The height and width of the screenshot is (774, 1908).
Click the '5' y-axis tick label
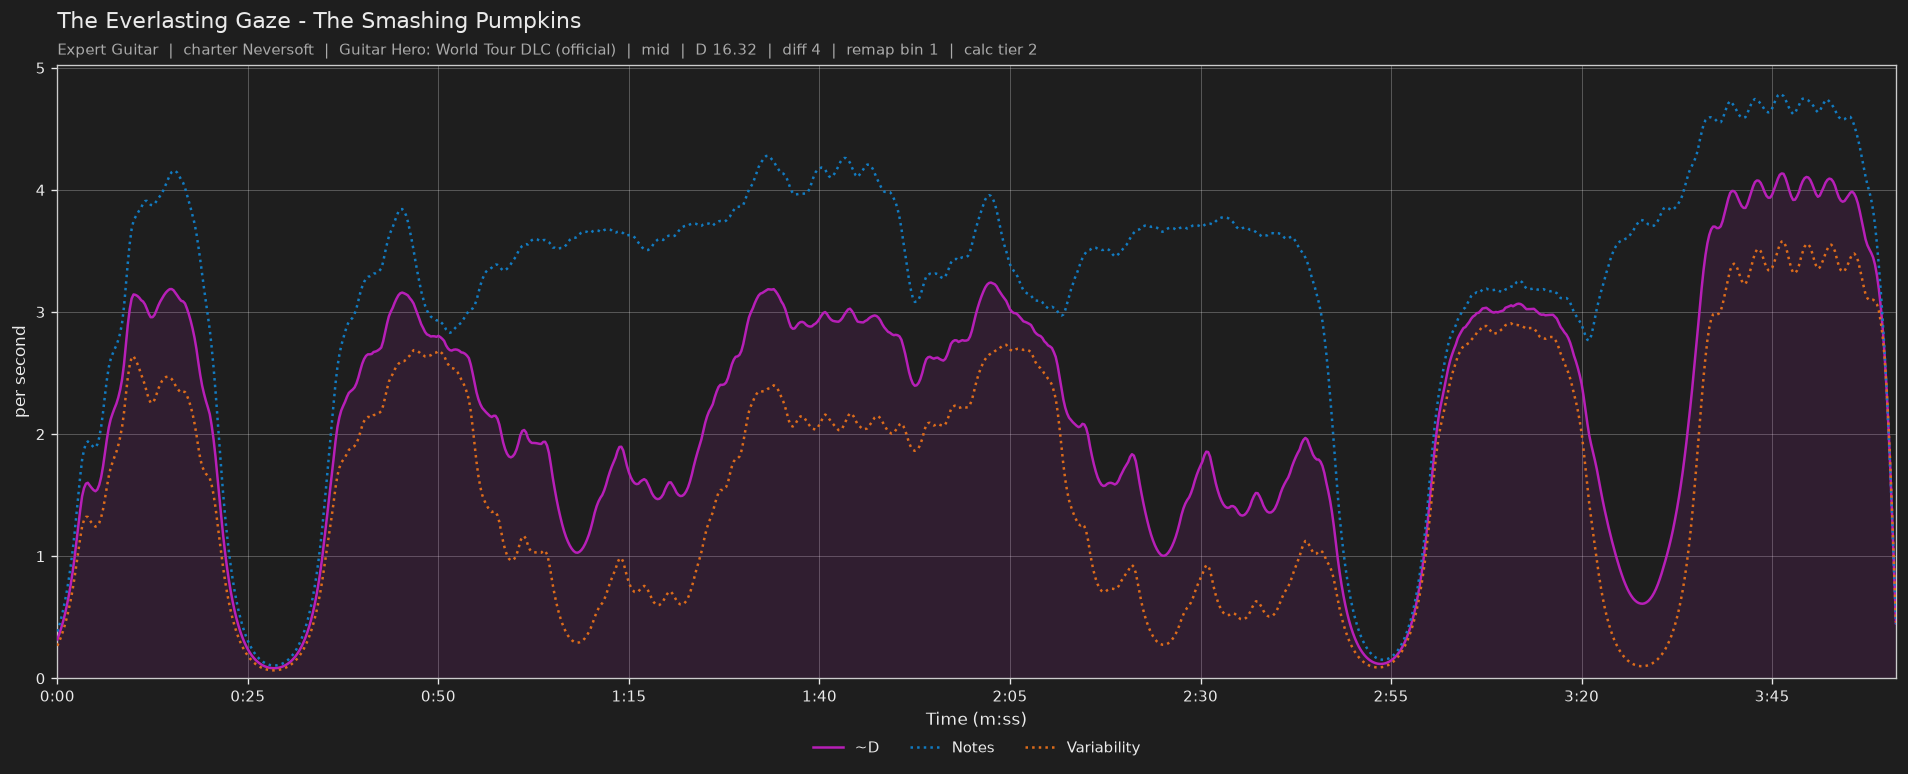[40, 69]
